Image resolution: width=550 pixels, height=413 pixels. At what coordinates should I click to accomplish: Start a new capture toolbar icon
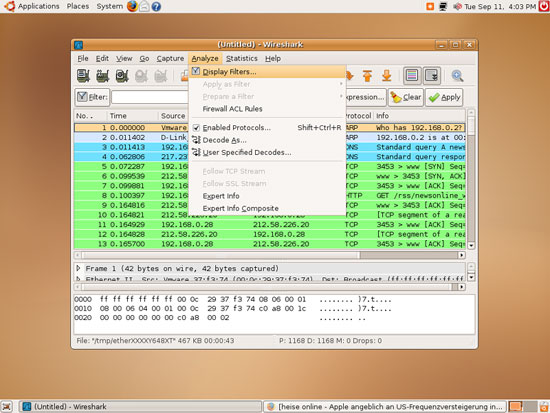click(x=122, y=76)
